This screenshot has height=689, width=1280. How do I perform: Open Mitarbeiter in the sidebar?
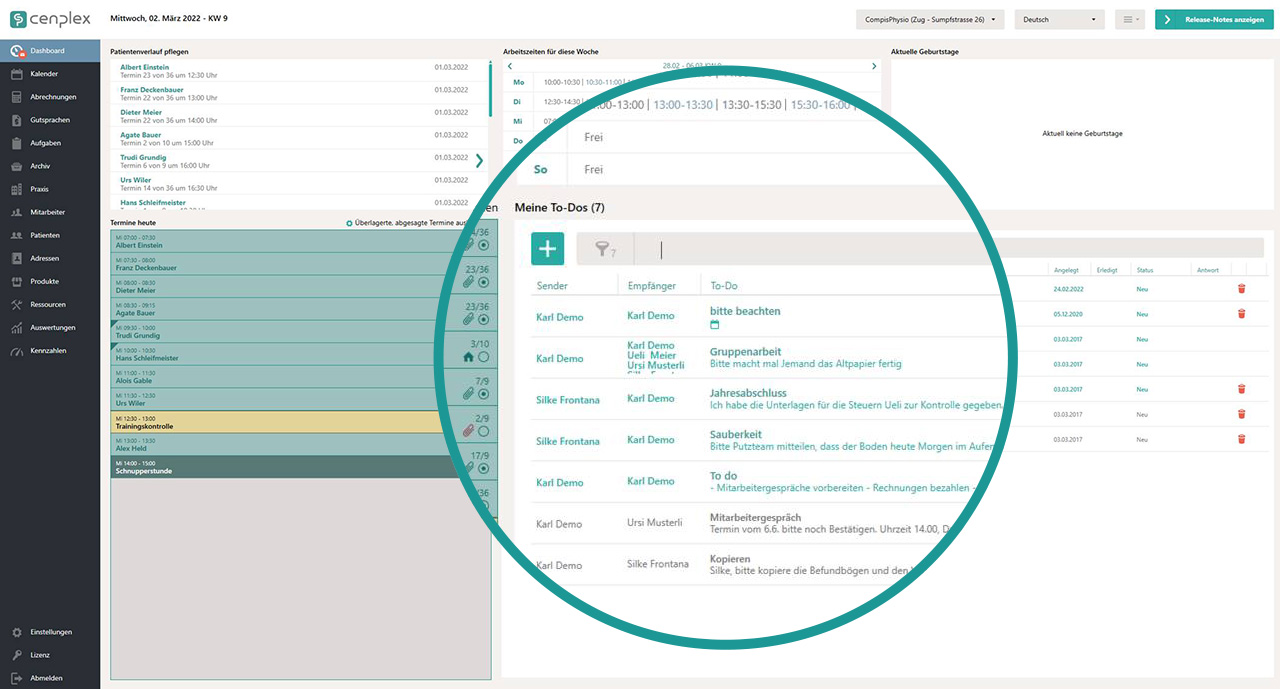[50, 212]
